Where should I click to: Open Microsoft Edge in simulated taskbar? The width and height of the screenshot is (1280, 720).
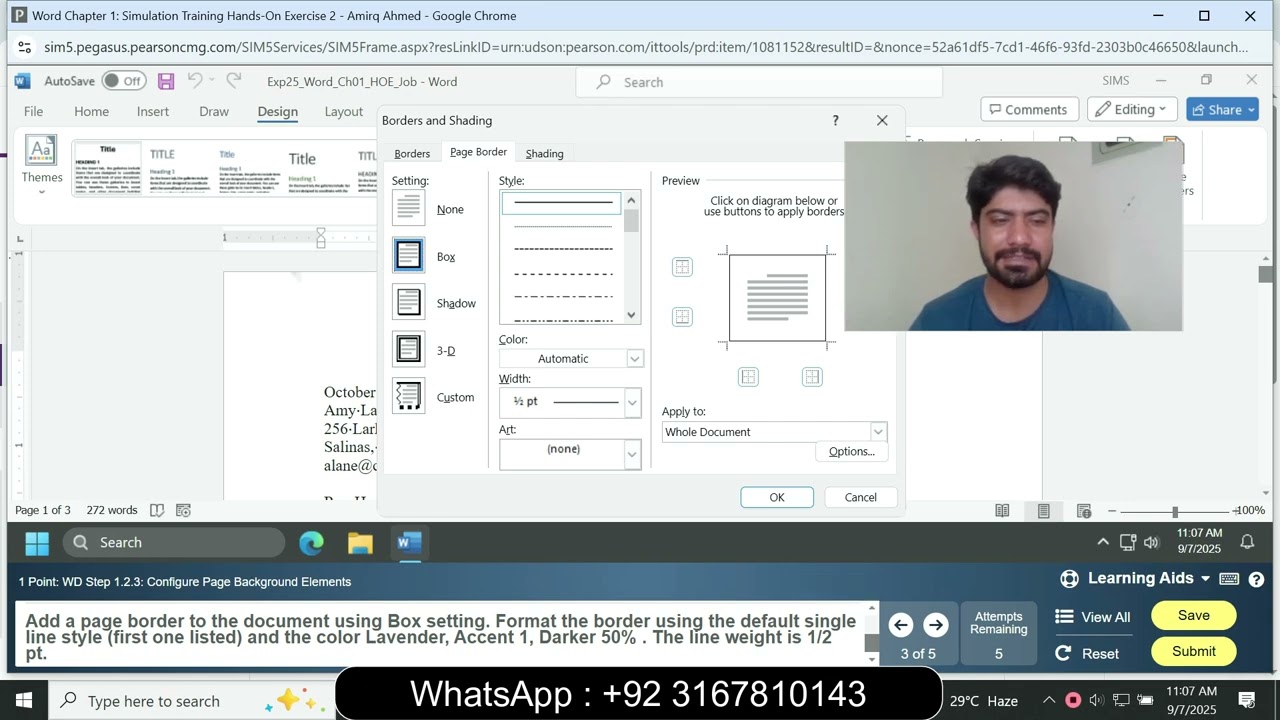click(312, 542)
